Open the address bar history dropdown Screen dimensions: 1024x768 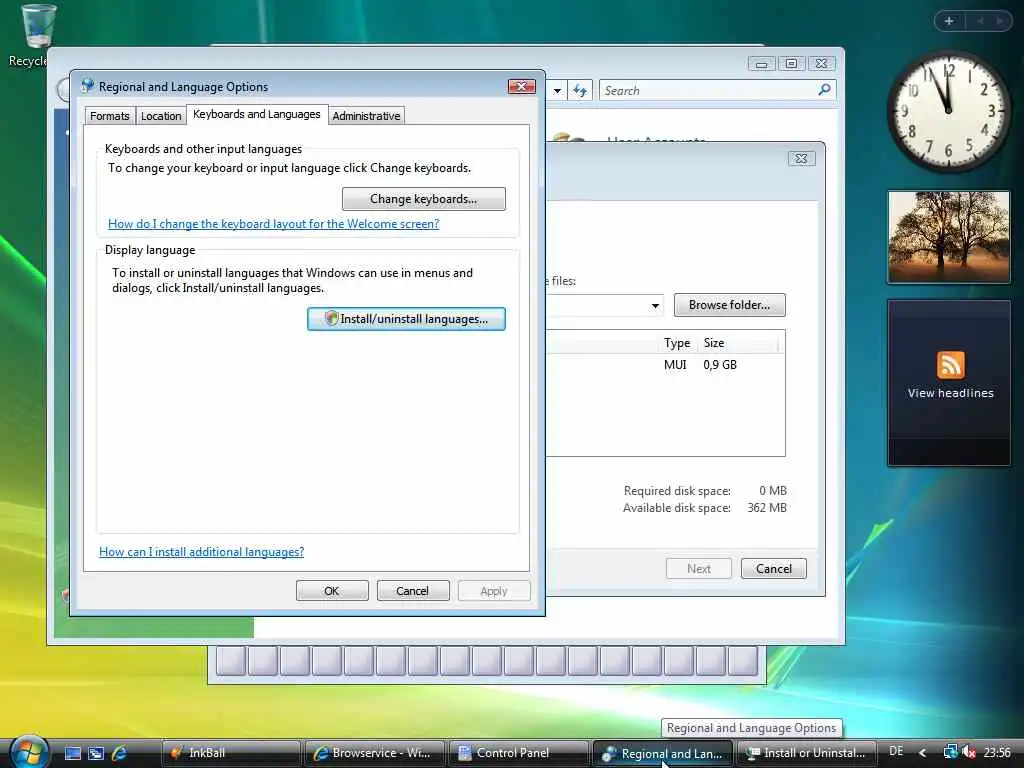557,90
